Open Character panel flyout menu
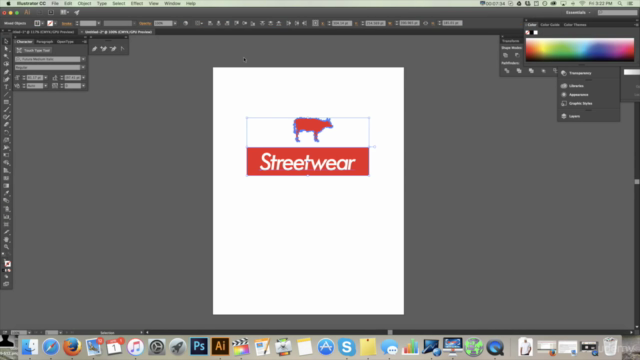 (x=84, y=42)
